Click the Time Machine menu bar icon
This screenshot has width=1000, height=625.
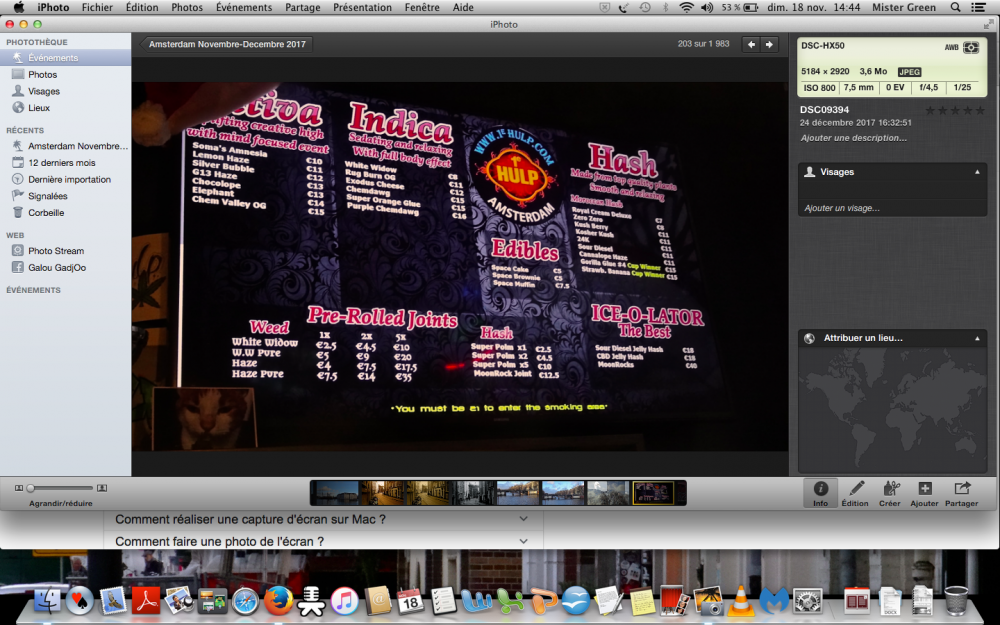645,8
